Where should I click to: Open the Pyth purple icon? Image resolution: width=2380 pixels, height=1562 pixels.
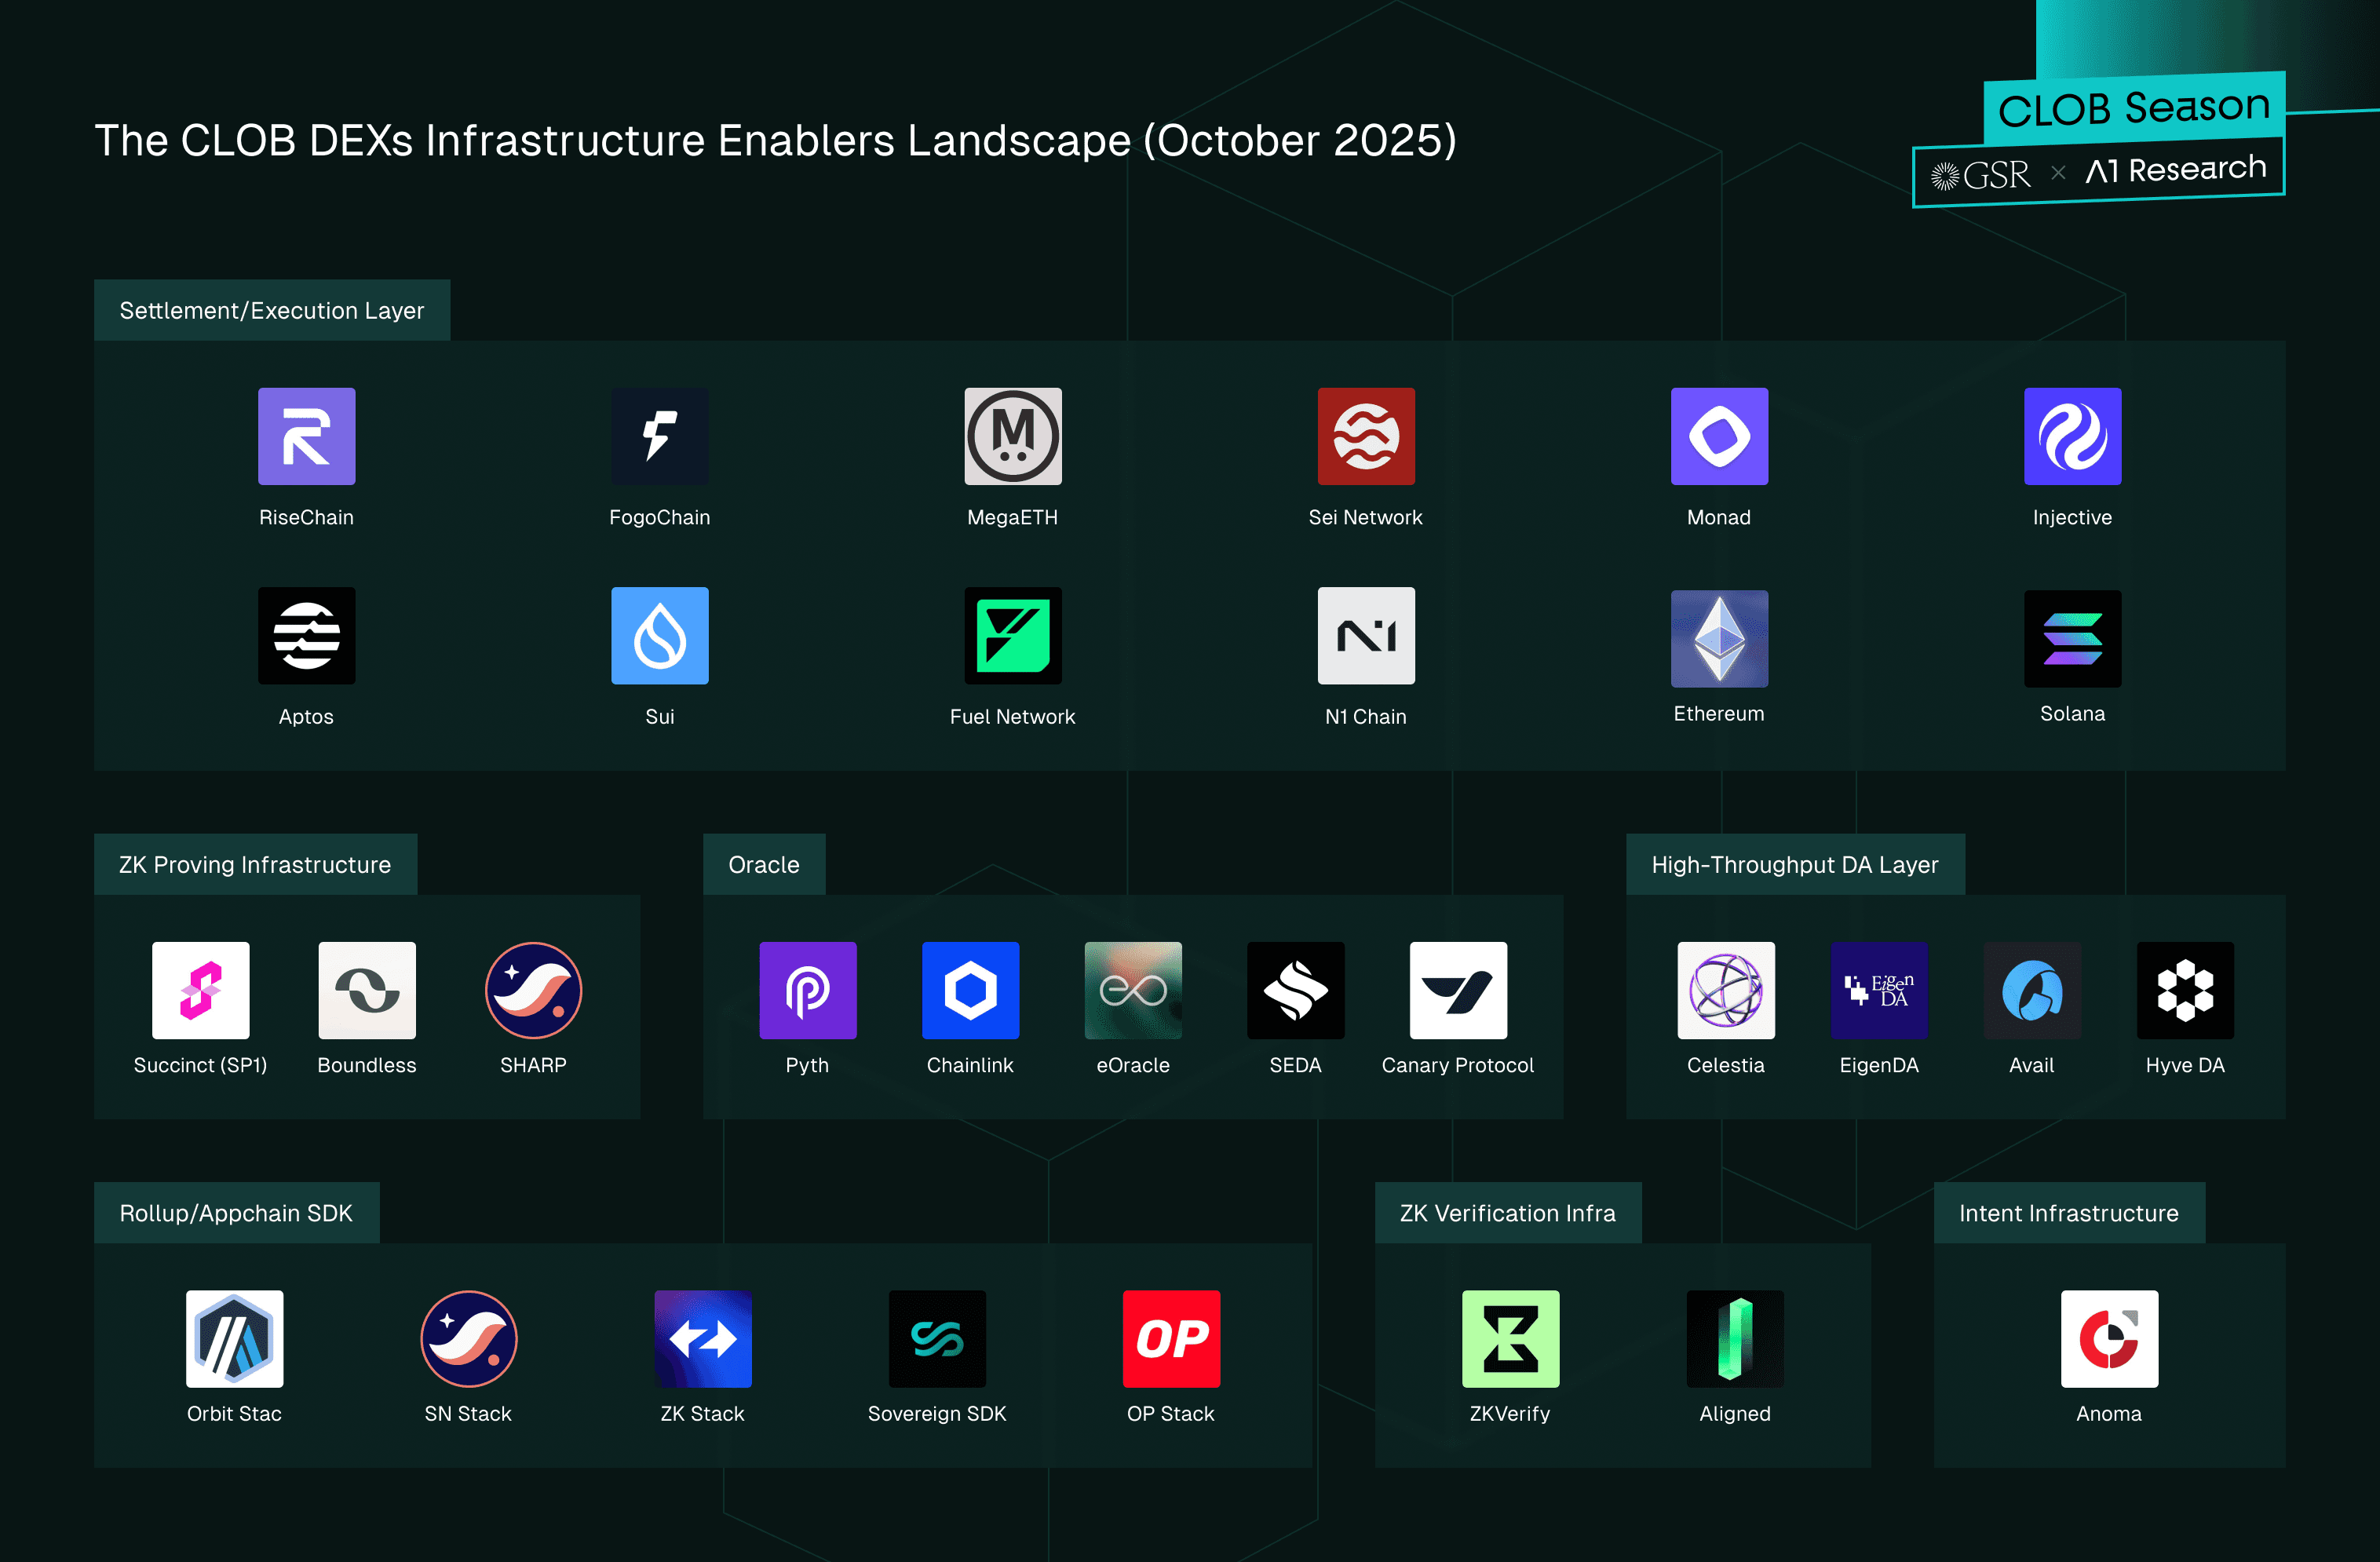pos(808,990)
